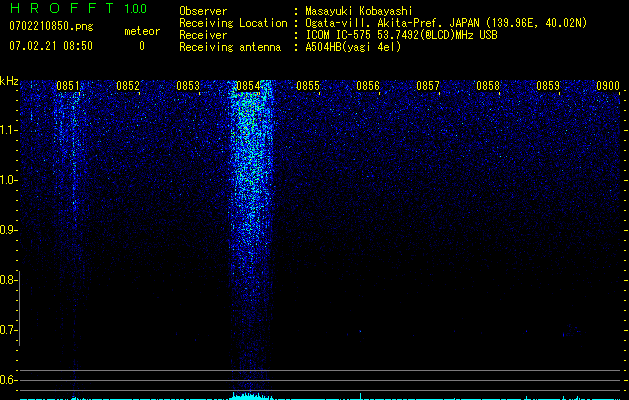Click the 0852 time marker
The image size is (629, 400).
pyautogui.click(x=128, y=86)
